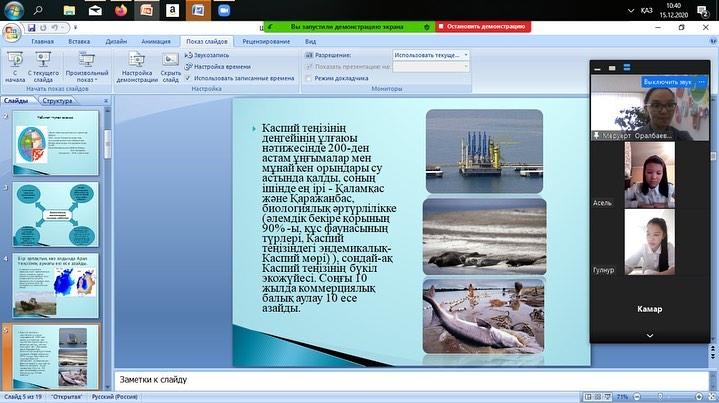Expand more video participants chevron in Zoom panel
The image size is (719, 403).
point(650,335)
